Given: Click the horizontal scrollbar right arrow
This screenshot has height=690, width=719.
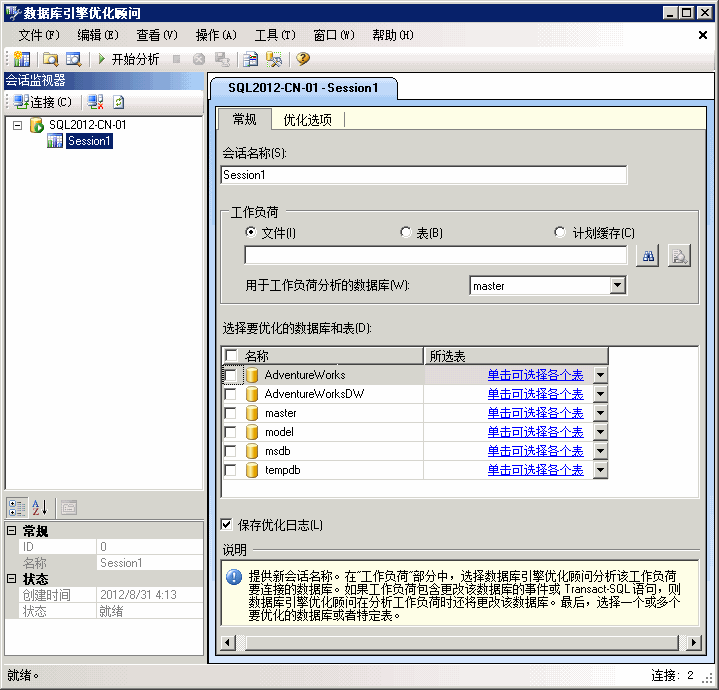Looking at the screenshot, I should point(693,643).
